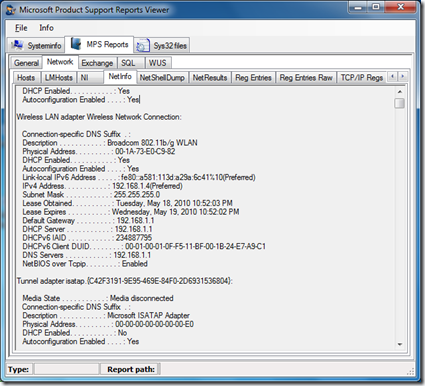Switch to the WUS sub-tab
The width and height of the screenshot is (425, 386).
[157, 63]
